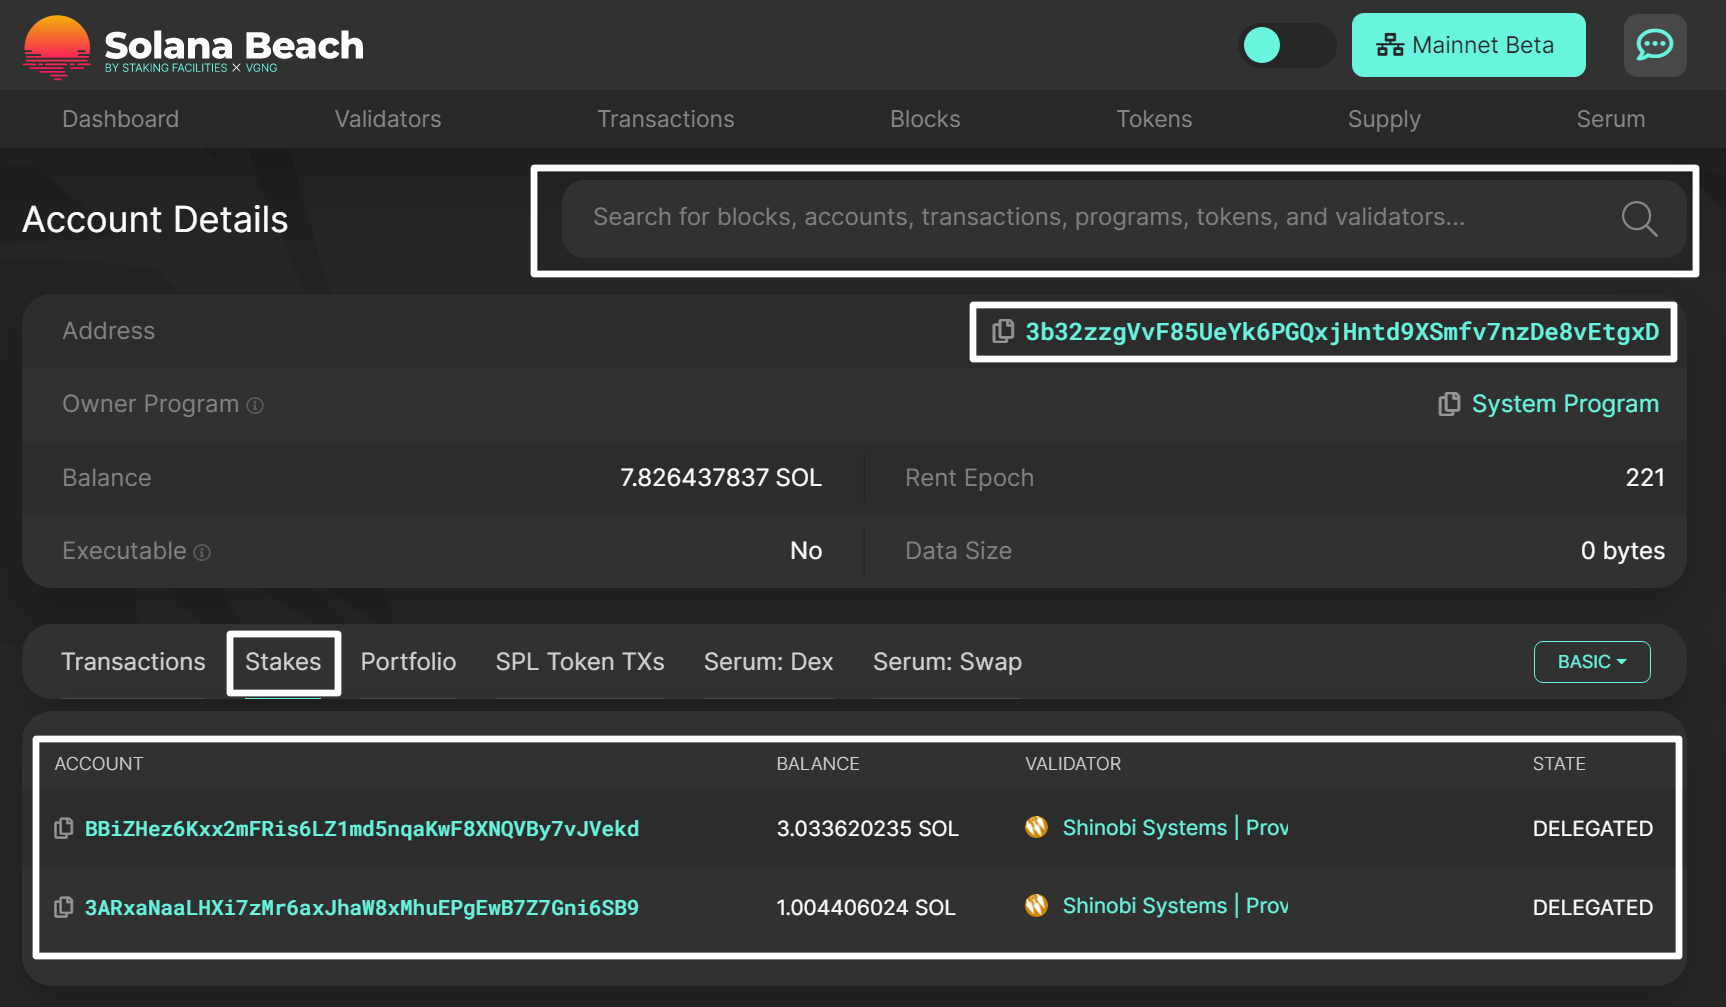Click balance value 7.826437837 SOL
The image size is (1726, 1007).
[x=721, y=478]
